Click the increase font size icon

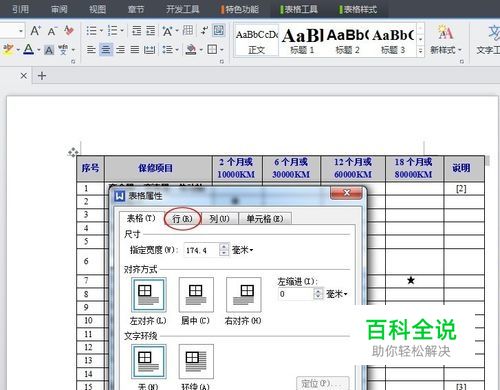pos(35,31)
